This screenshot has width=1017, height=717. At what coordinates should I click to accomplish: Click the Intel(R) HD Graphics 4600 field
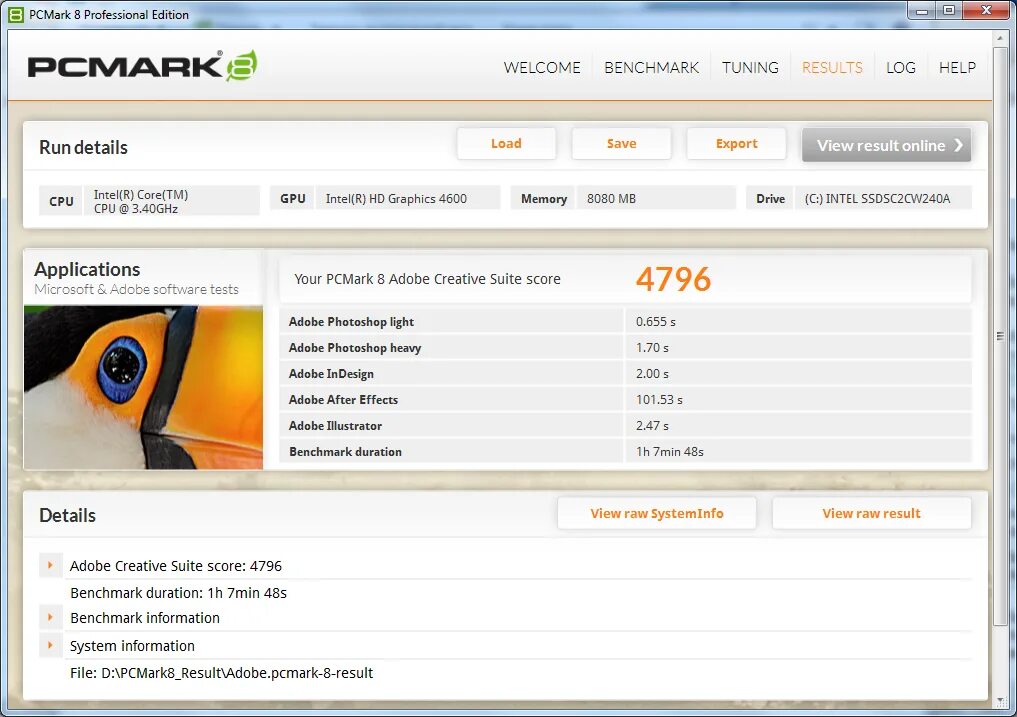pyautogui.click(x=408, y=199)
